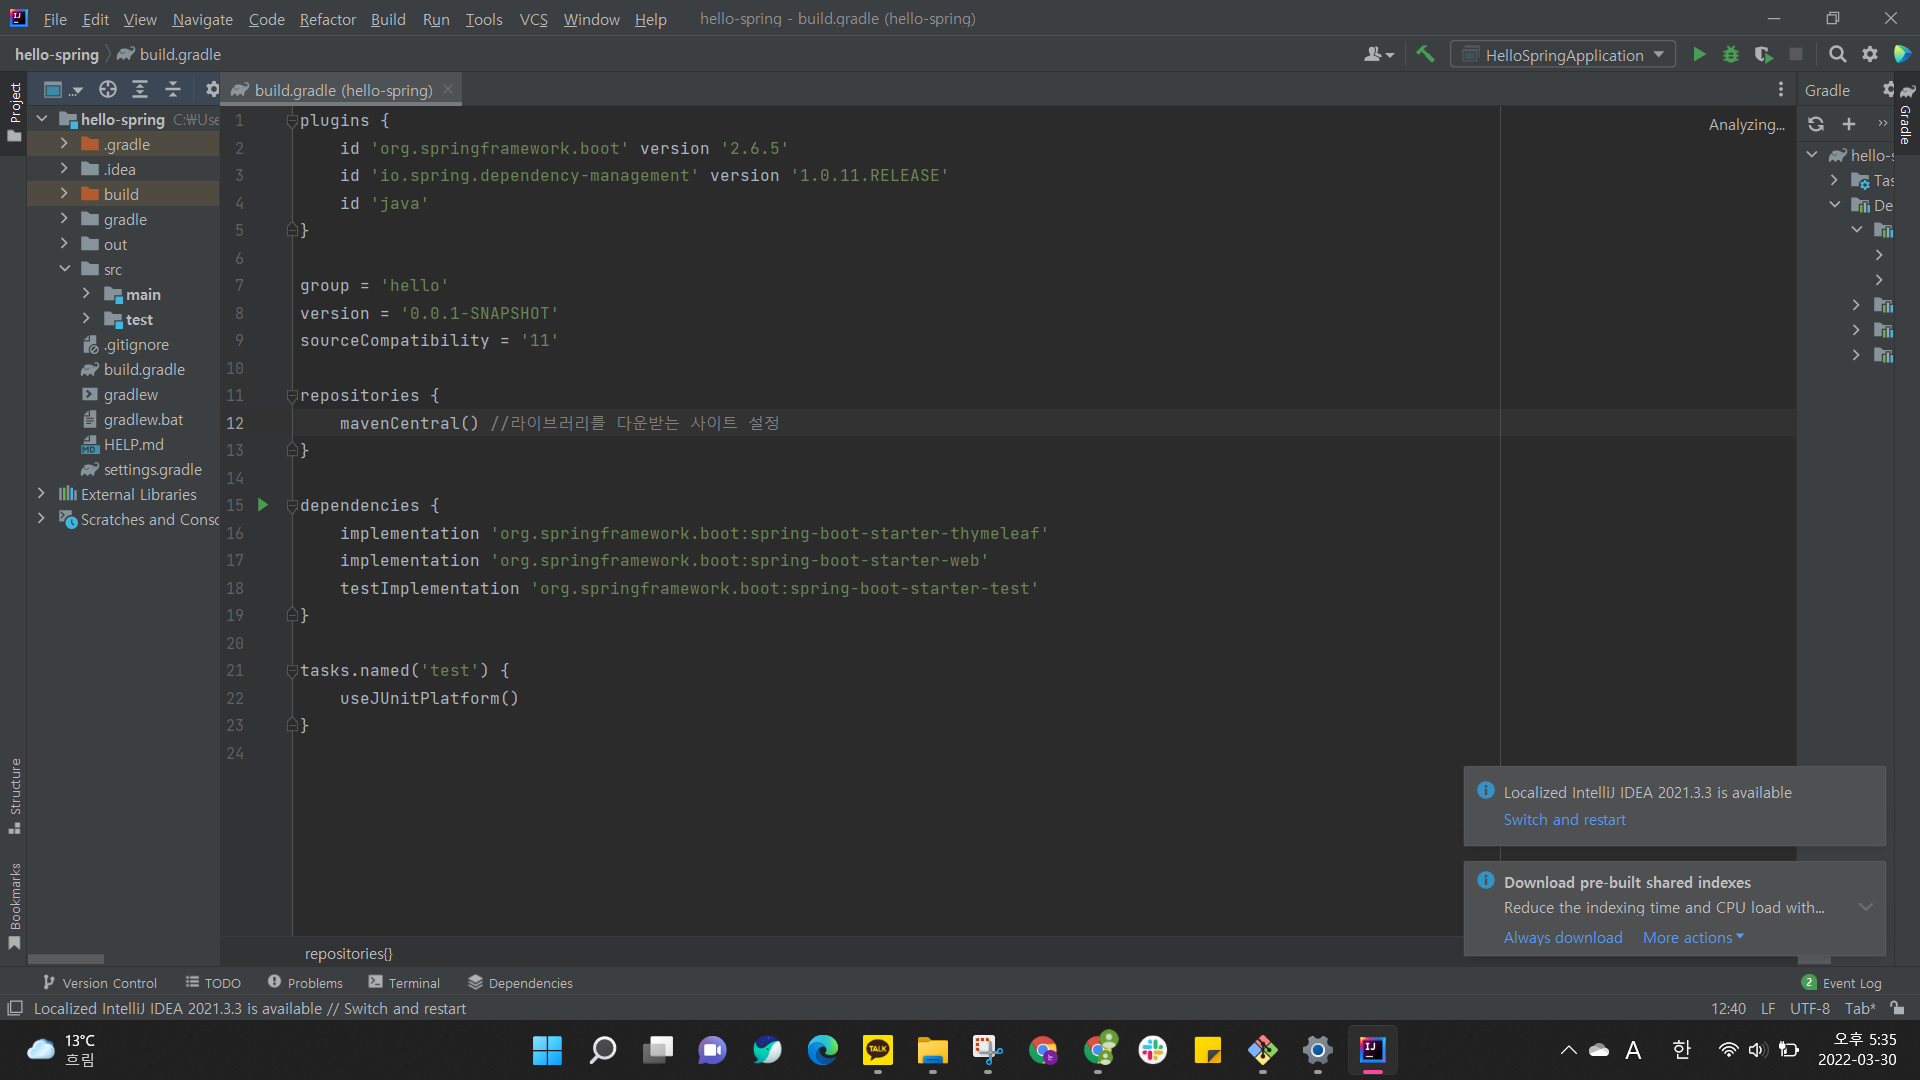Run dependencies block via gutter play icon
This screenshot has height=1080, width=1920.
tap(263, 505)
